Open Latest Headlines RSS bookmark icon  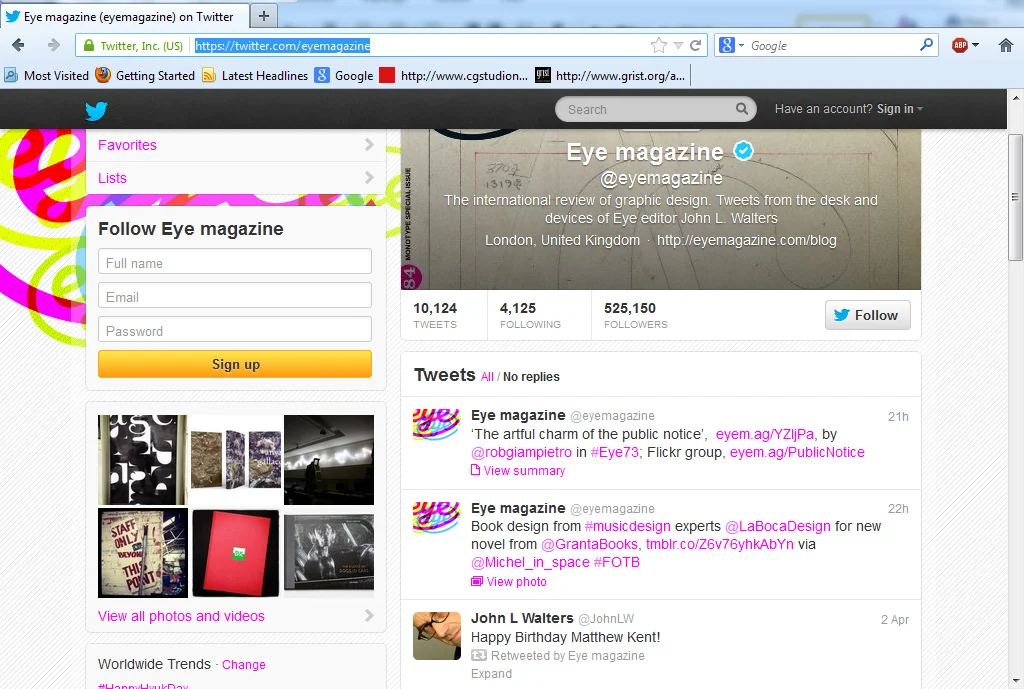[x=209, y=75]
